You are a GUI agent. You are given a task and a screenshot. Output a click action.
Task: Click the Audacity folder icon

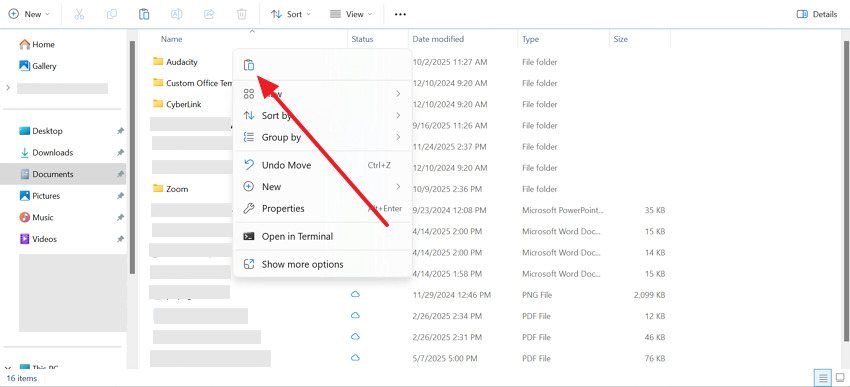pyautogui.click(x=158, y=61)
